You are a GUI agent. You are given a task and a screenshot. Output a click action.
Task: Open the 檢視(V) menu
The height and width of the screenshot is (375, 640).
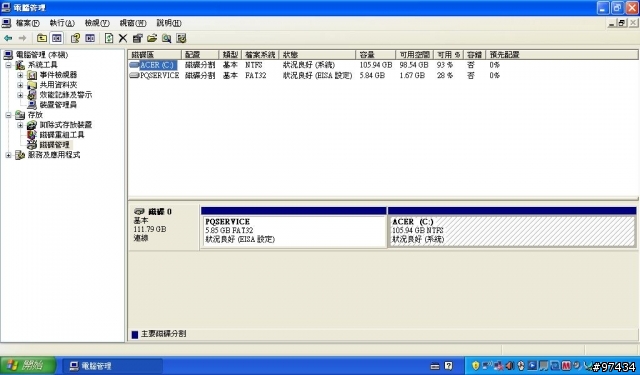point(97,23)
